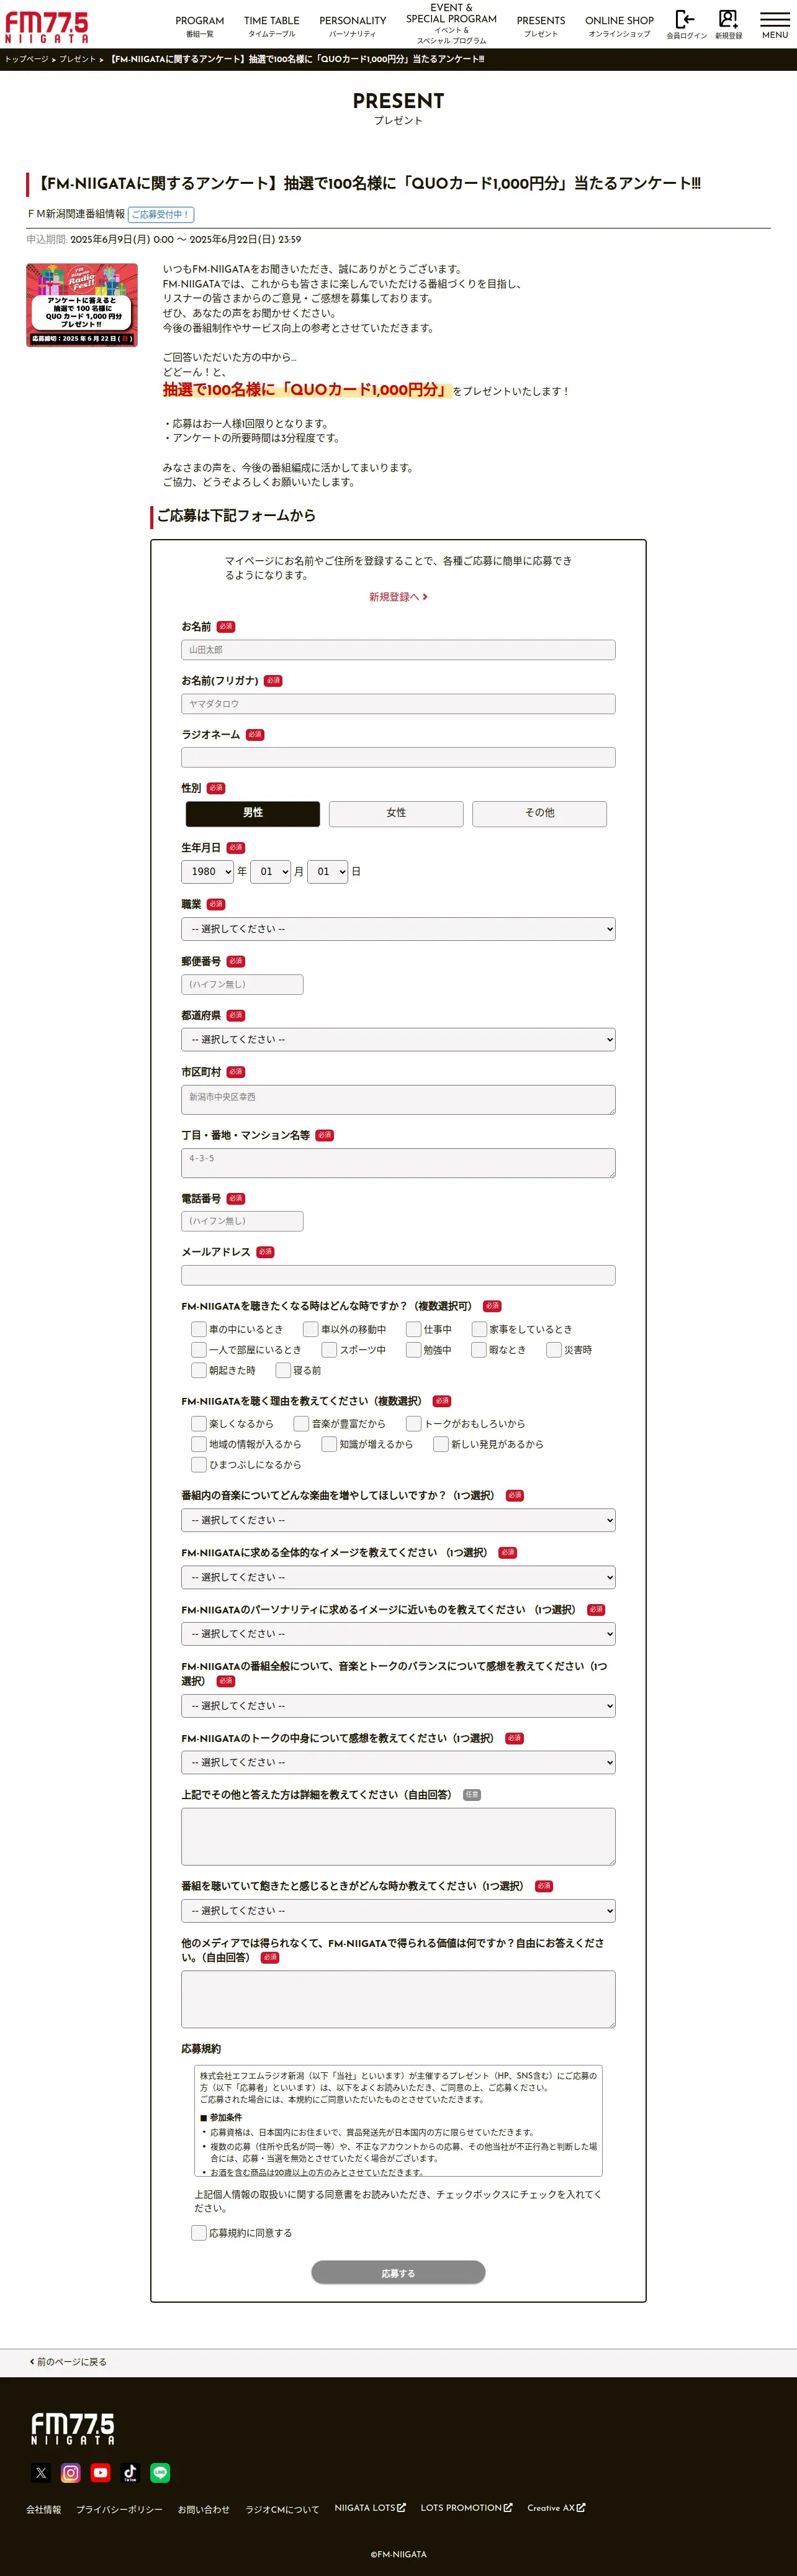Open the PRESENTS プレゼント menu
Screen dimensions: 797x2576
coord(541,26)
